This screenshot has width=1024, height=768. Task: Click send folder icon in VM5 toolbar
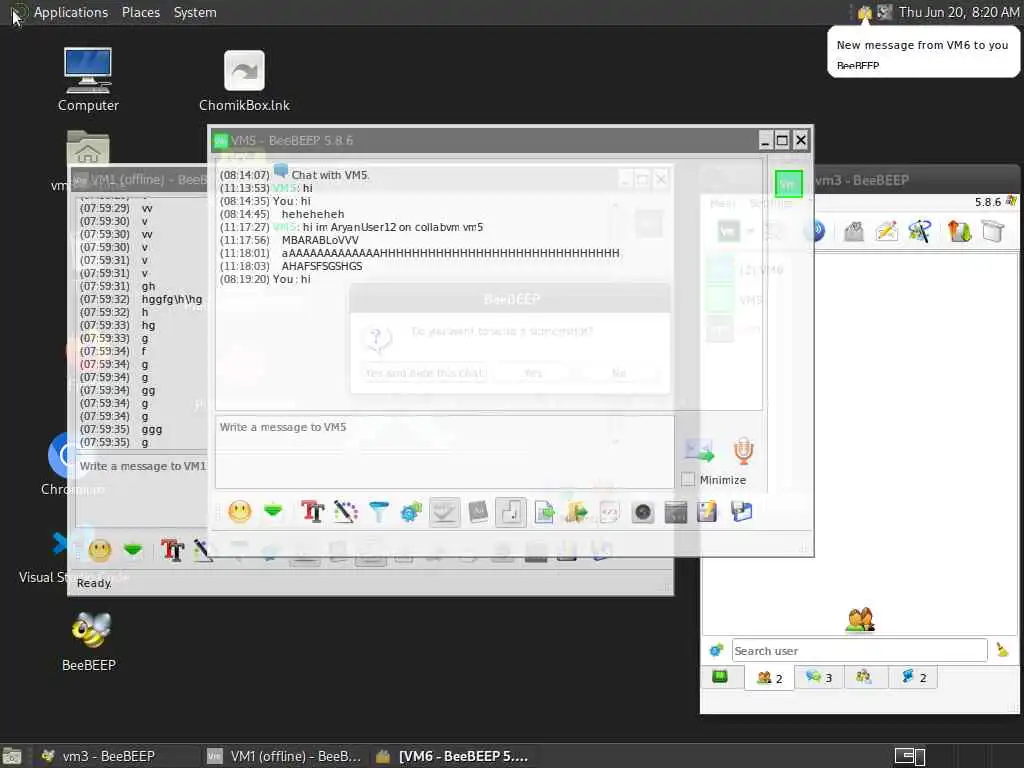[577, 511]
